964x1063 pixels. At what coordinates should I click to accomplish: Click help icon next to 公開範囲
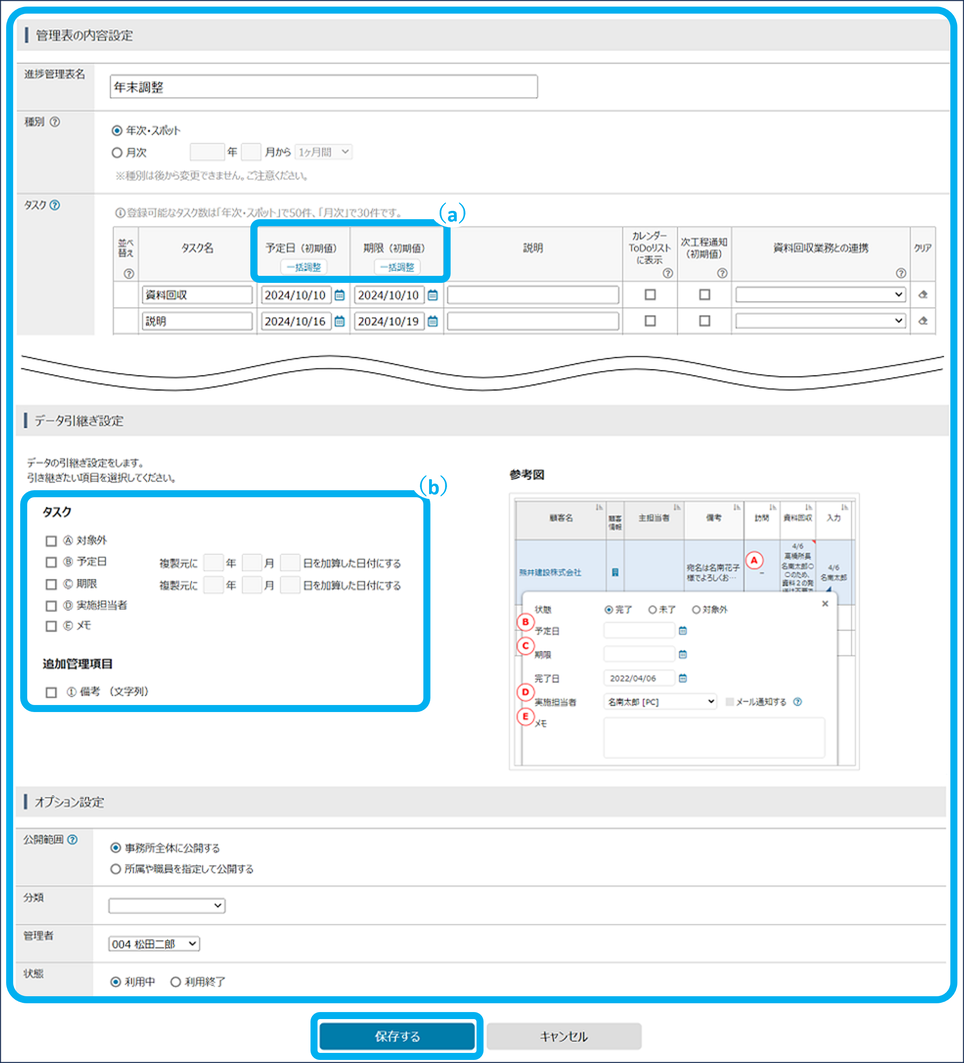(x=72, y=840)
